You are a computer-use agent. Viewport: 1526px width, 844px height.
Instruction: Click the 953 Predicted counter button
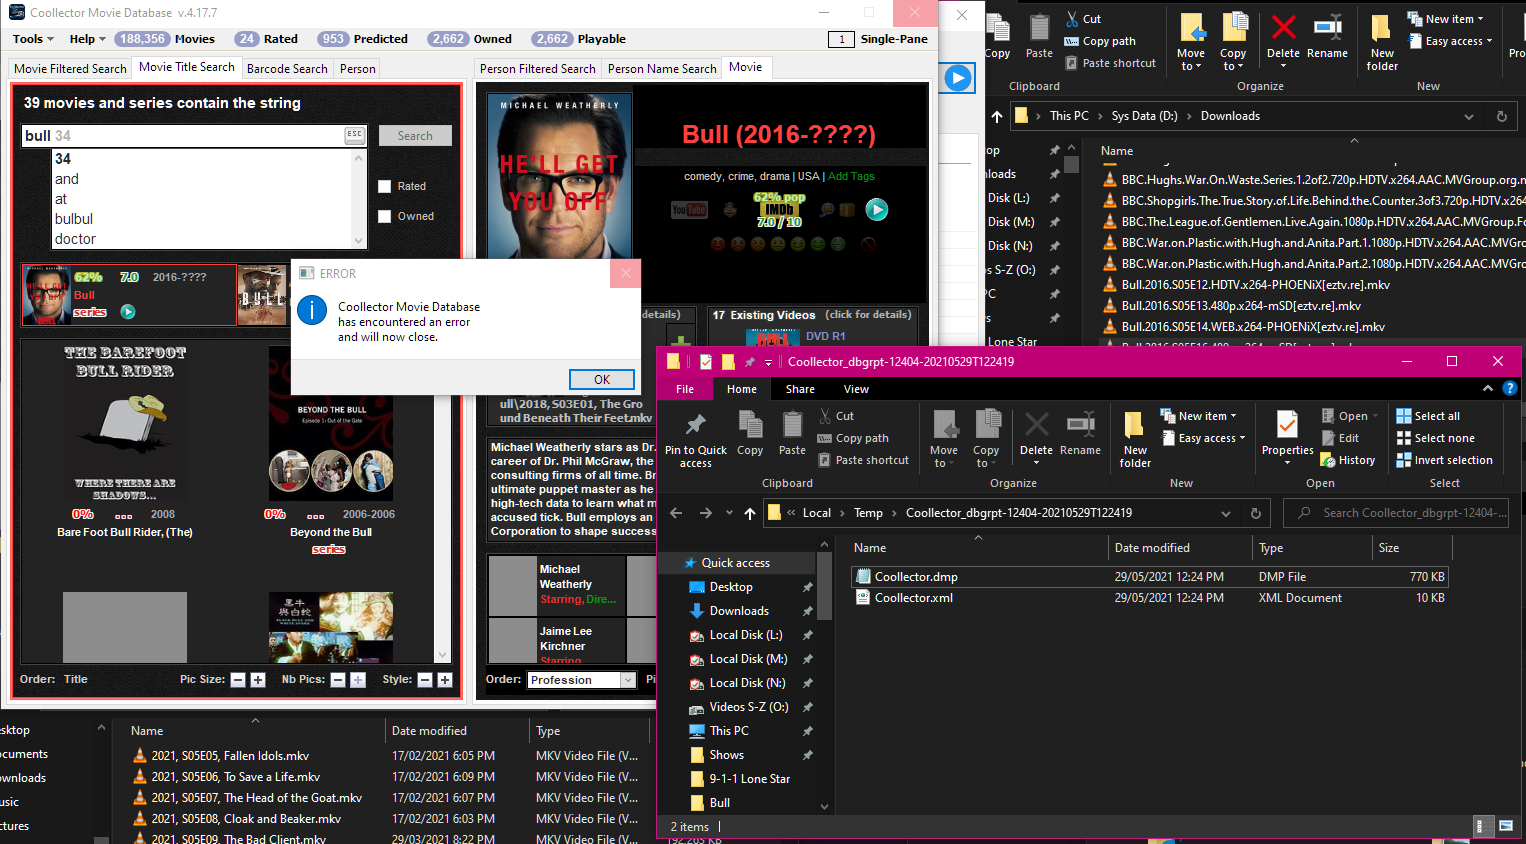pos(363,39)
